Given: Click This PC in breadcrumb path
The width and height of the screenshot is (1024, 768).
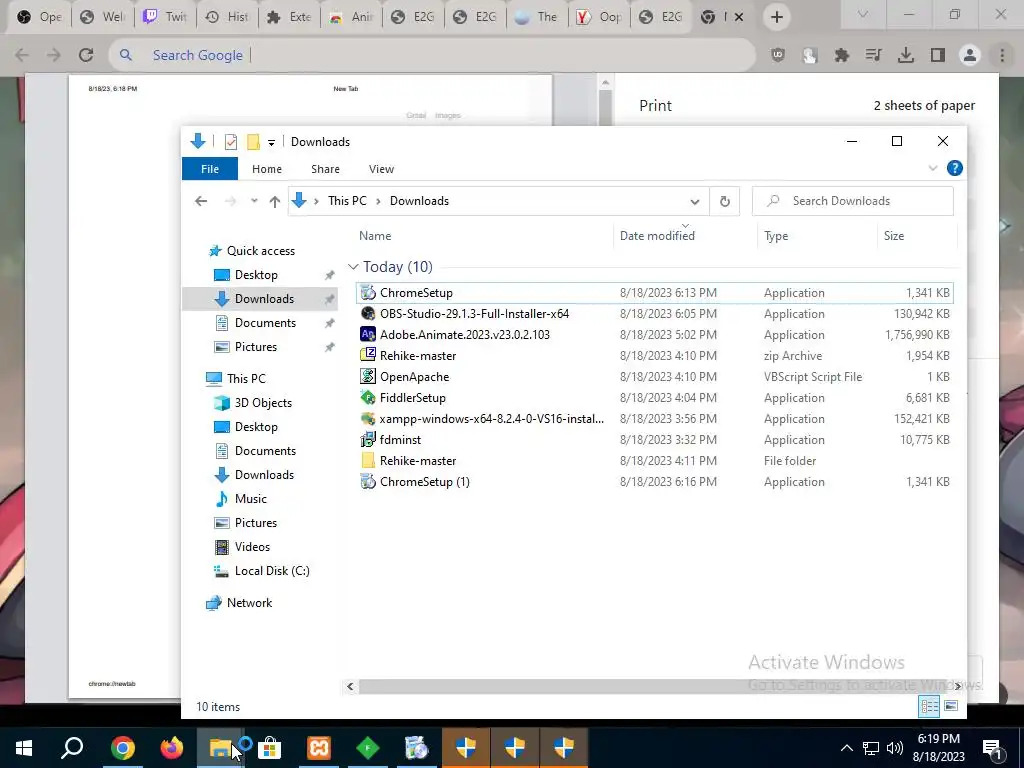Looking at the screenshot, I should tap(347, 201).
